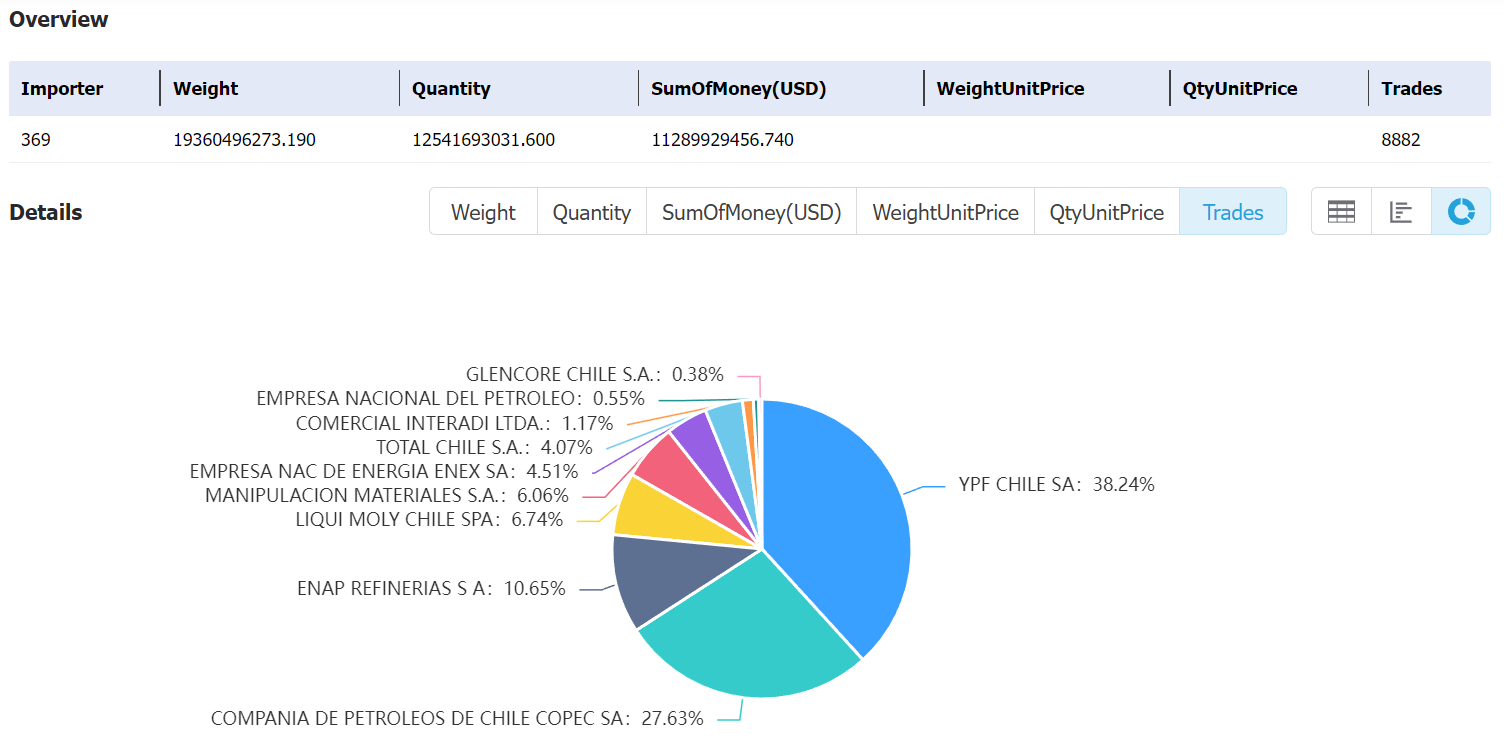Viewport: 1504px width, 755px height.
Task: Select the SumOfMoney(USD) tab
Action: pos(752,212)
